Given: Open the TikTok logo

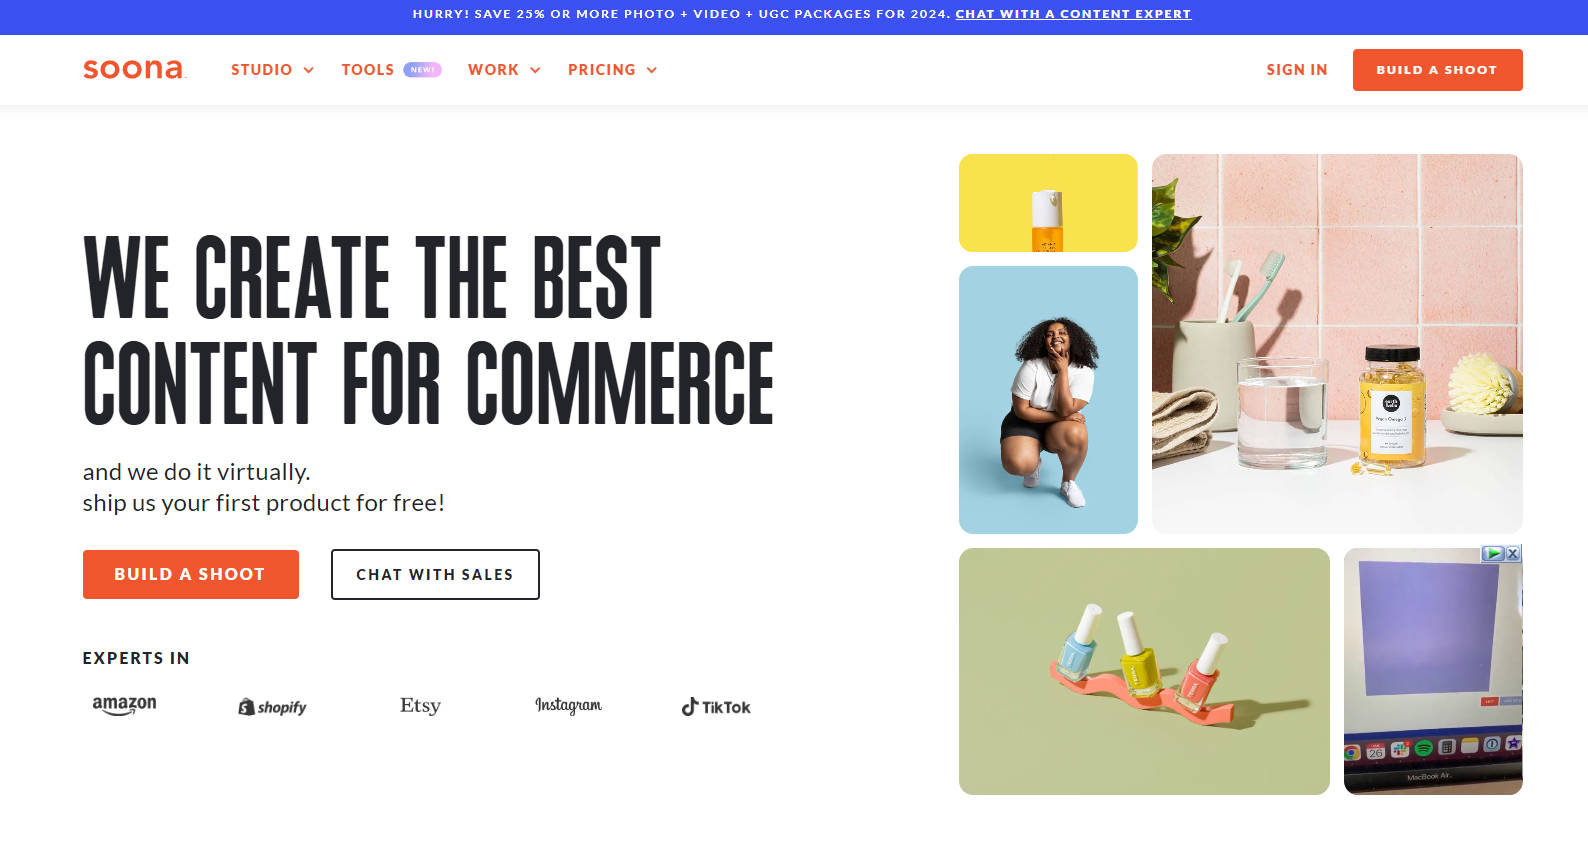Looking at the screenshot, I should click(x=716, y=707).
